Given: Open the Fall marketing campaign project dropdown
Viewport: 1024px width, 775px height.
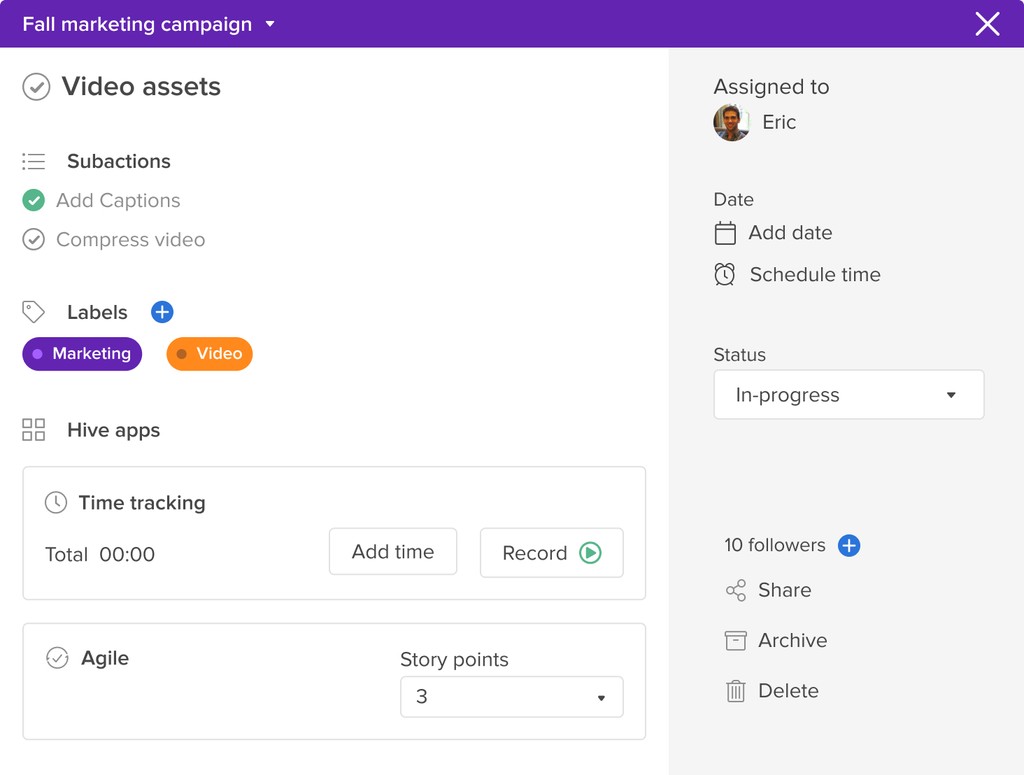Looking at the screenshot, I should tap(270, 24).
